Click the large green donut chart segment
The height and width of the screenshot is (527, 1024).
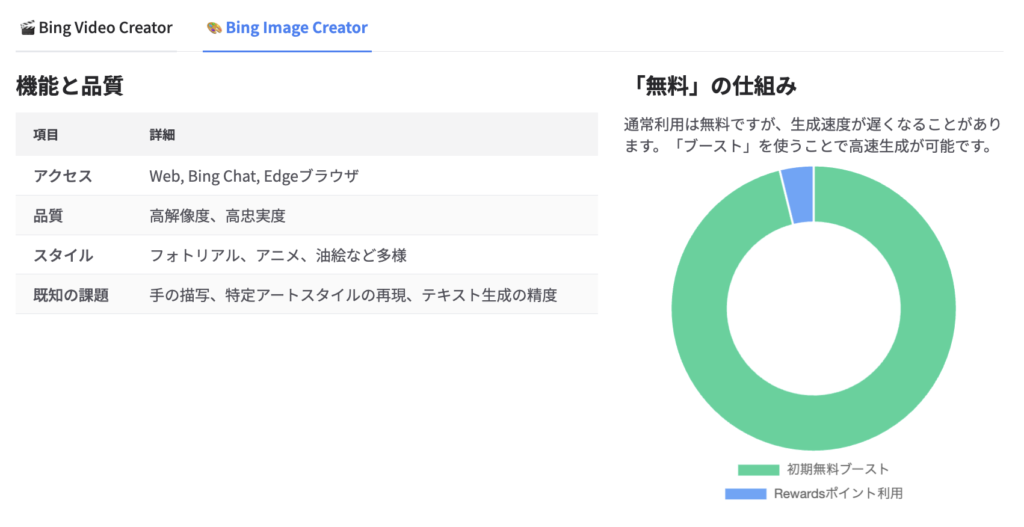[x=814, y=423]
